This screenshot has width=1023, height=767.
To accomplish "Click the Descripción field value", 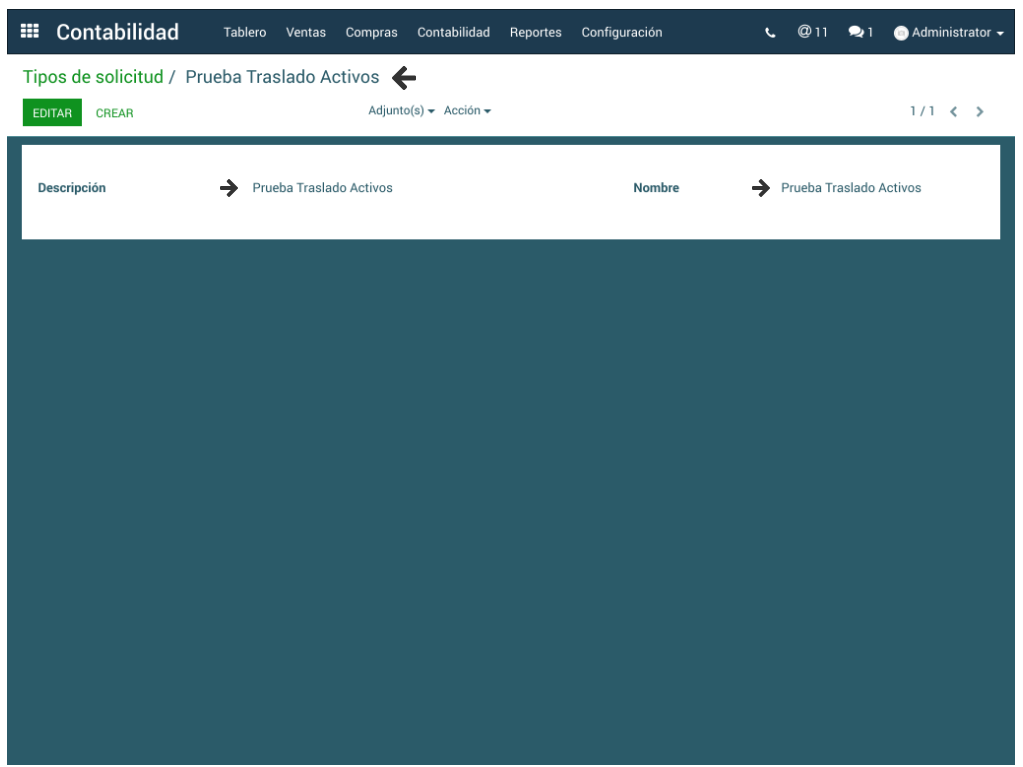I will 322,188.
